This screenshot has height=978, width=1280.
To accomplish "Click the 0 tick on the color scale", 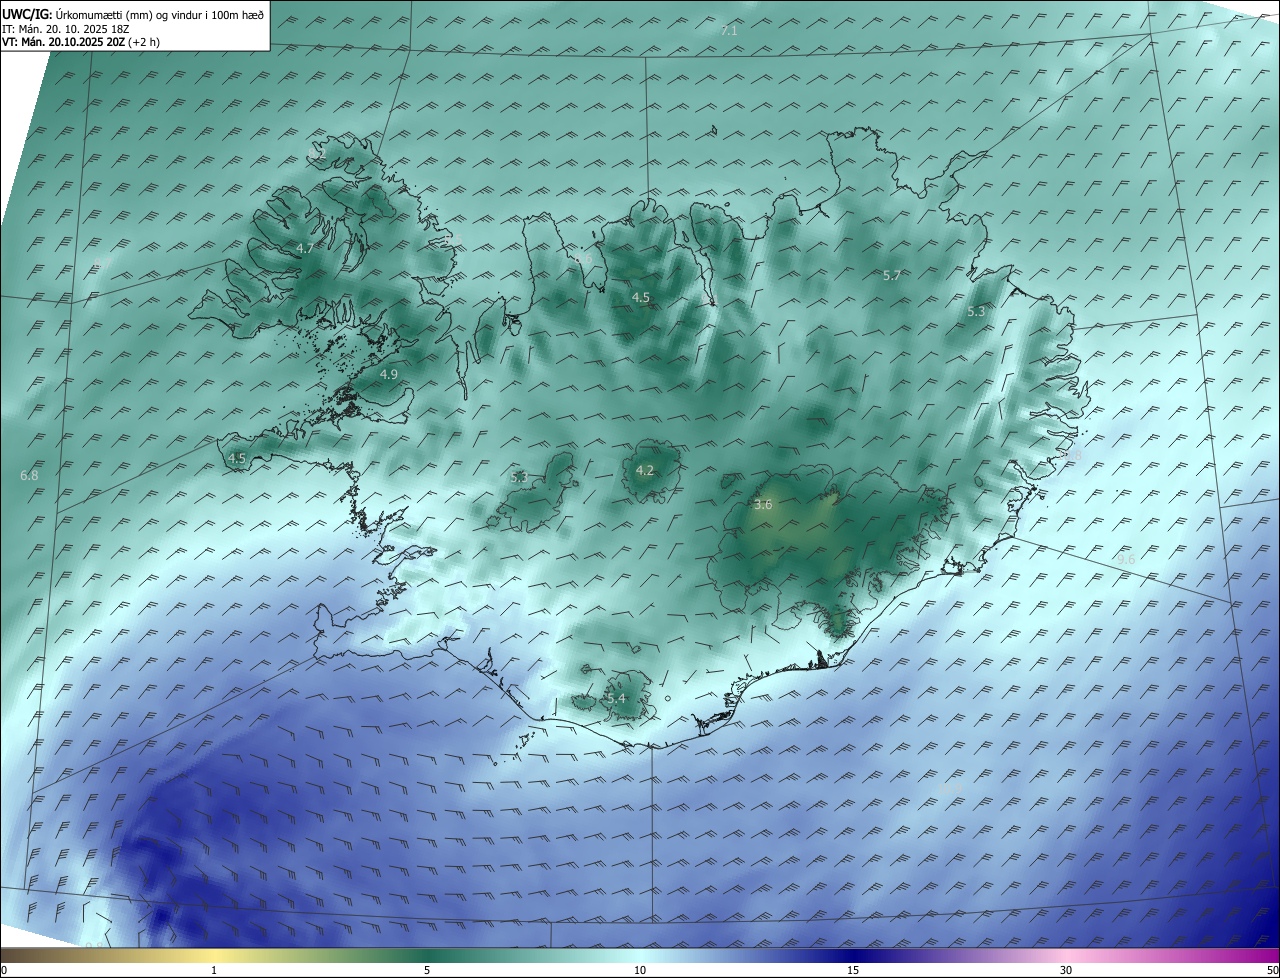I will pyautogui.click(x=4, y=970).
